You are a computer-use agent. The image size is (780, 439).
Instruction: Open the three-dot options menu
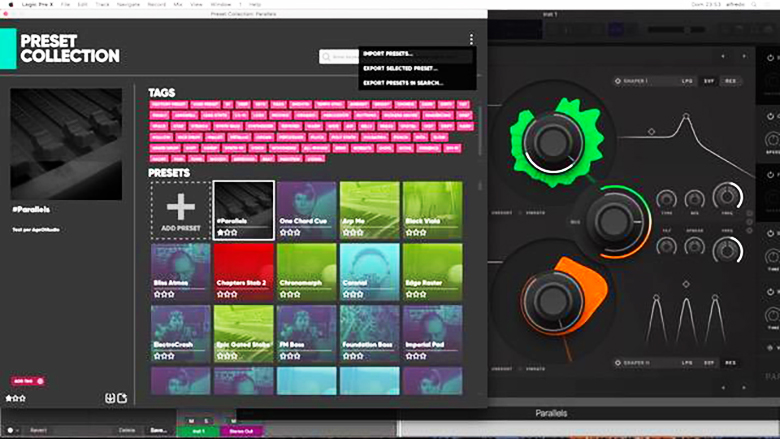pyautogui.click(x=471, y=40)
